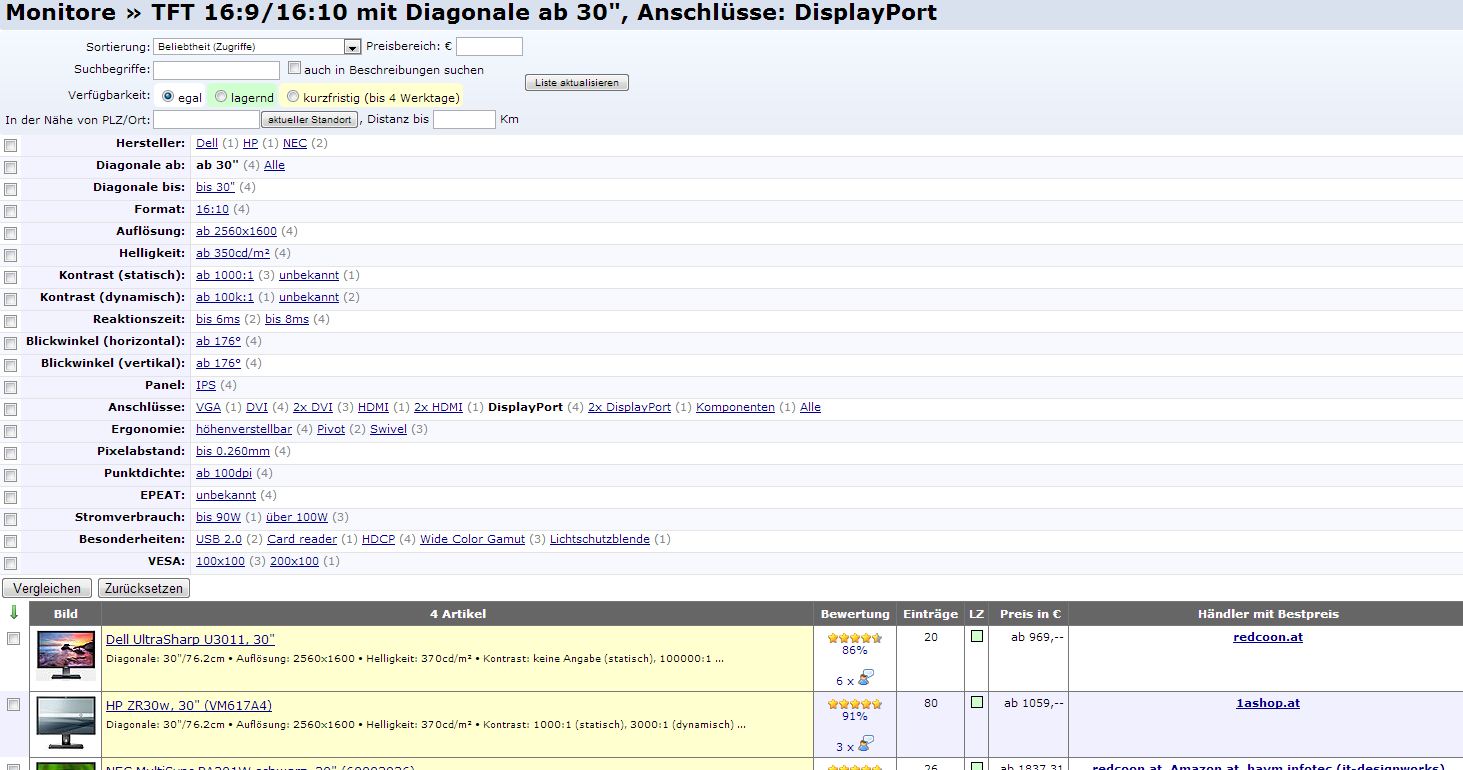Click the Preisbereich price input field
The width and height of the screenshot is (1463, 770).
point(489,46)
